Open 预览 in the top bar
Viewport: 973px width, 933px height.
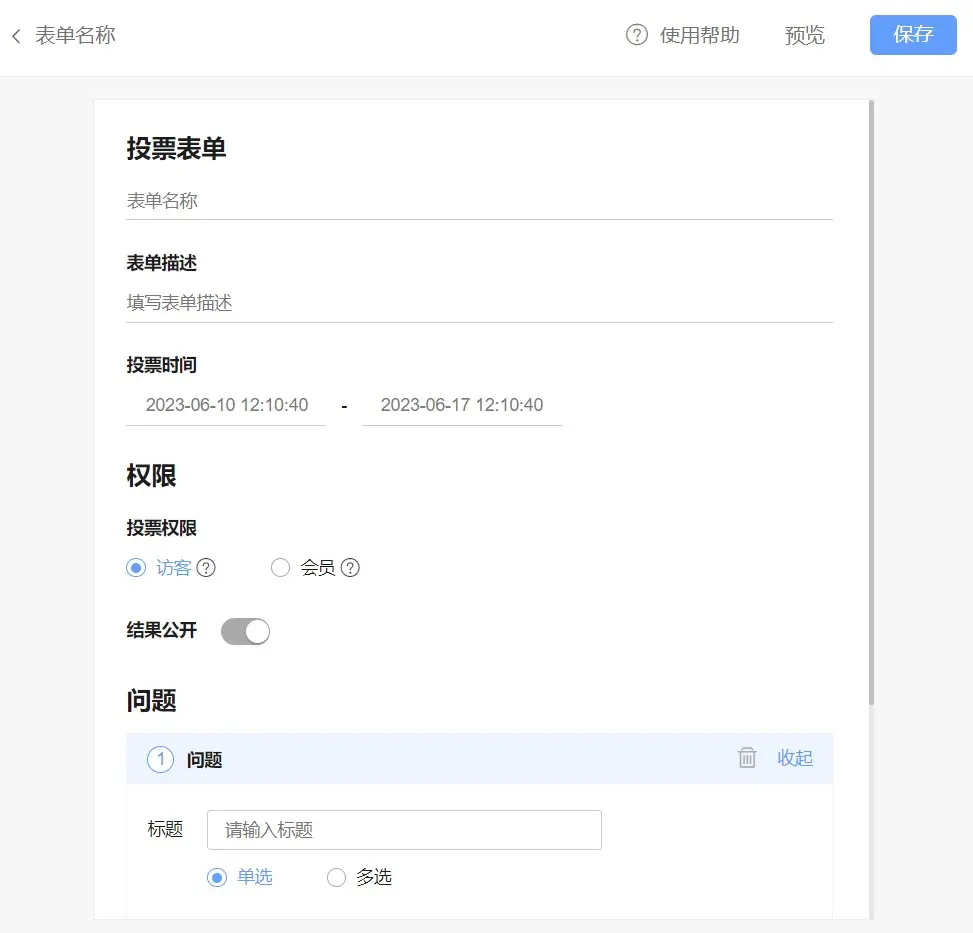[805, 35]
